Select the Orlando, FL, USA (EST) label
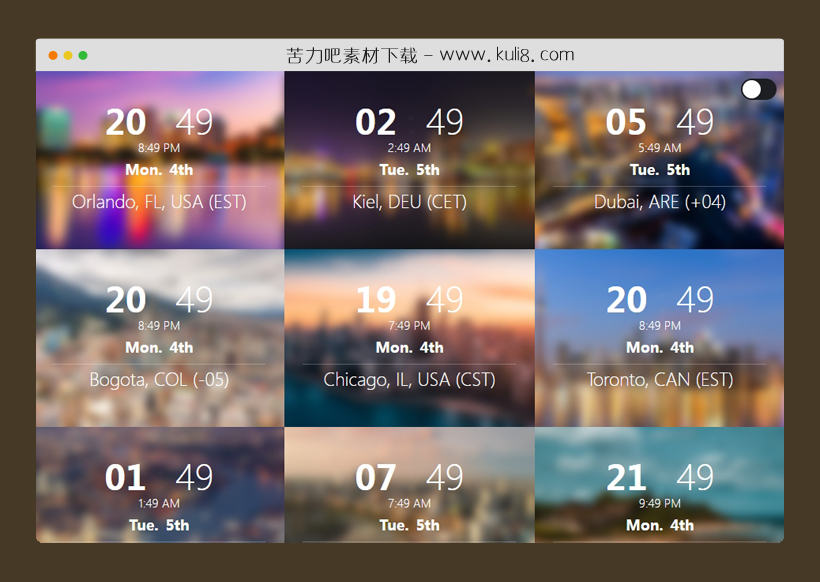This screenshot has height=582, width=820. coord(159,202)
